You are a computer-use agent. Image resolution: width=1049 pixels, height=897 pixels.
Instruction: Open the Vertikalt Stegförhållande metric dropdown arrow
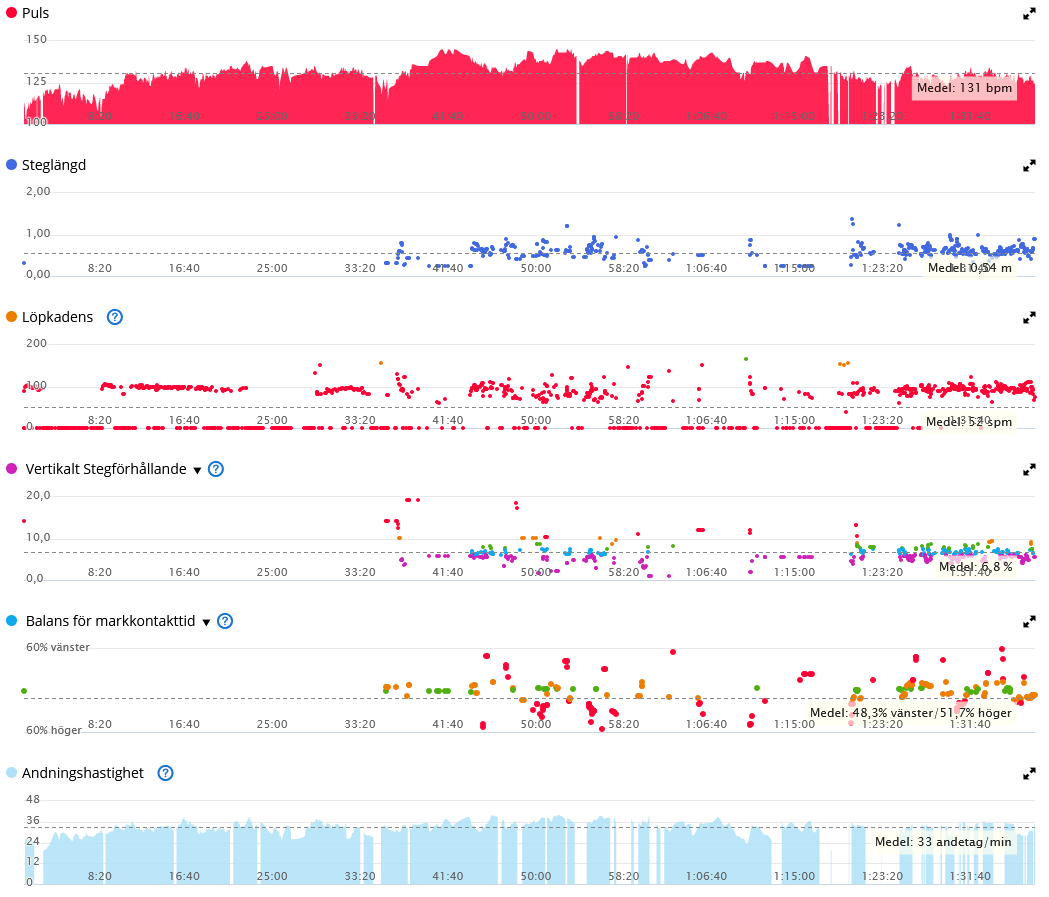pos(197,470)
